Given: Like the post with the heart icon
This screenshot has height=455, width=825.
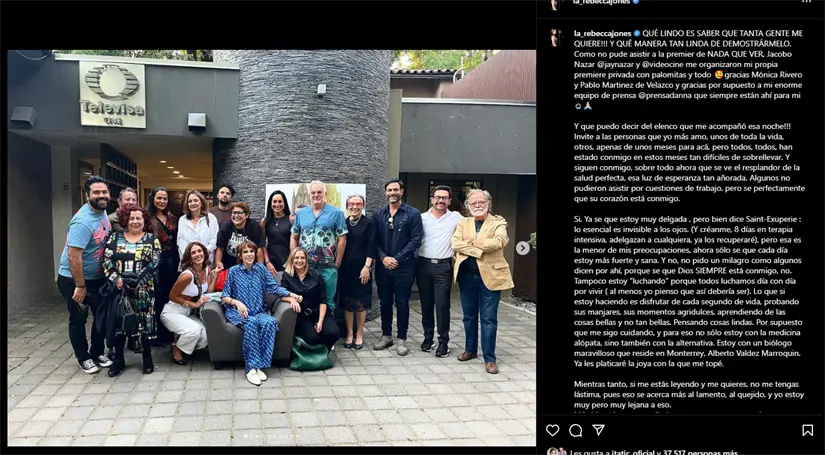Looking at the screenshot, I should 552,430.
